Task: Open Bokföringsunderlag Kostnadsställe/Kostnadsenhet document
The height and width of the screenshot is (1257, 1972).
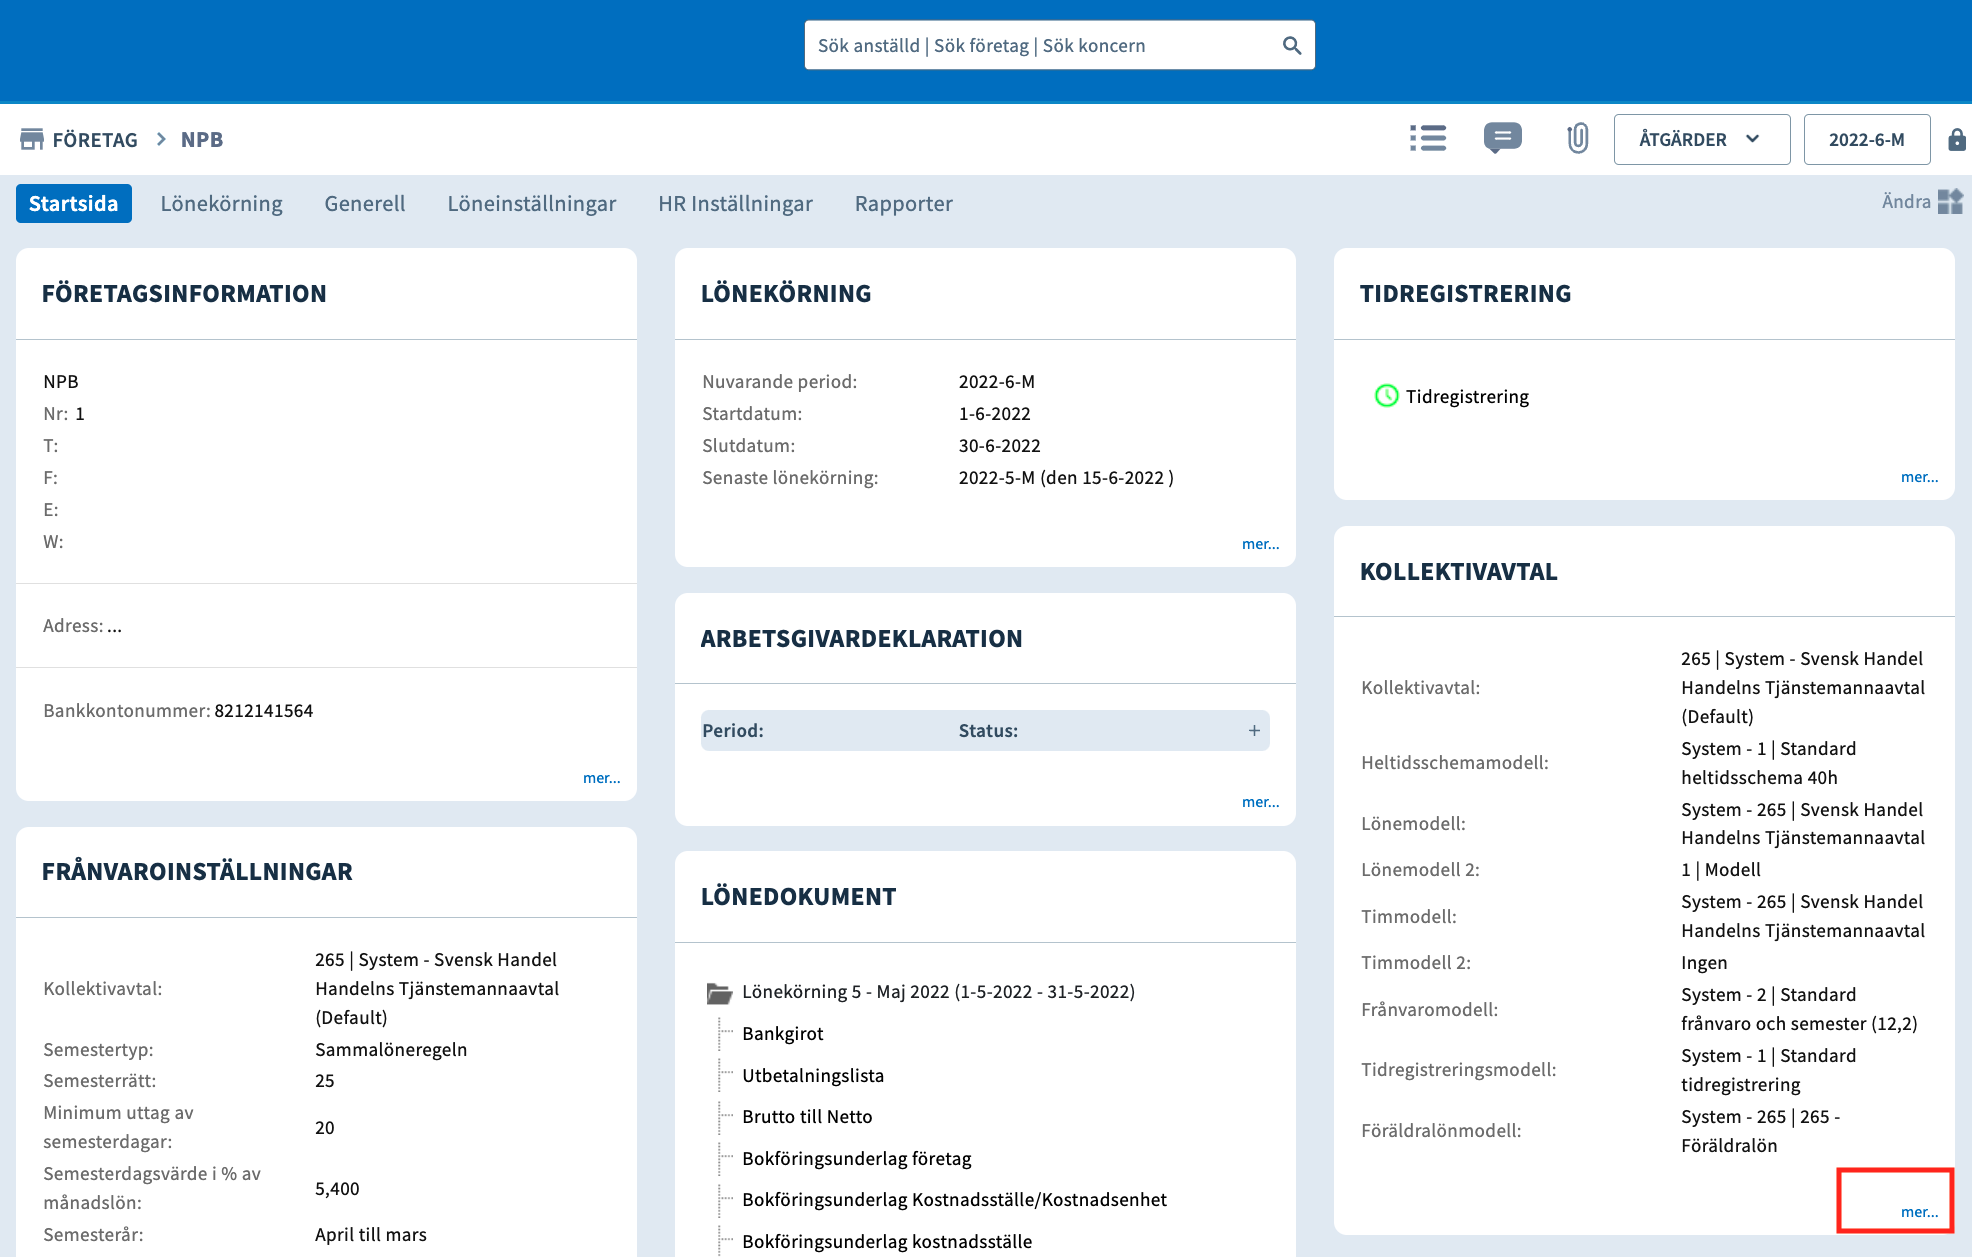Action: pyautogui.click(x=954, y=1200)
